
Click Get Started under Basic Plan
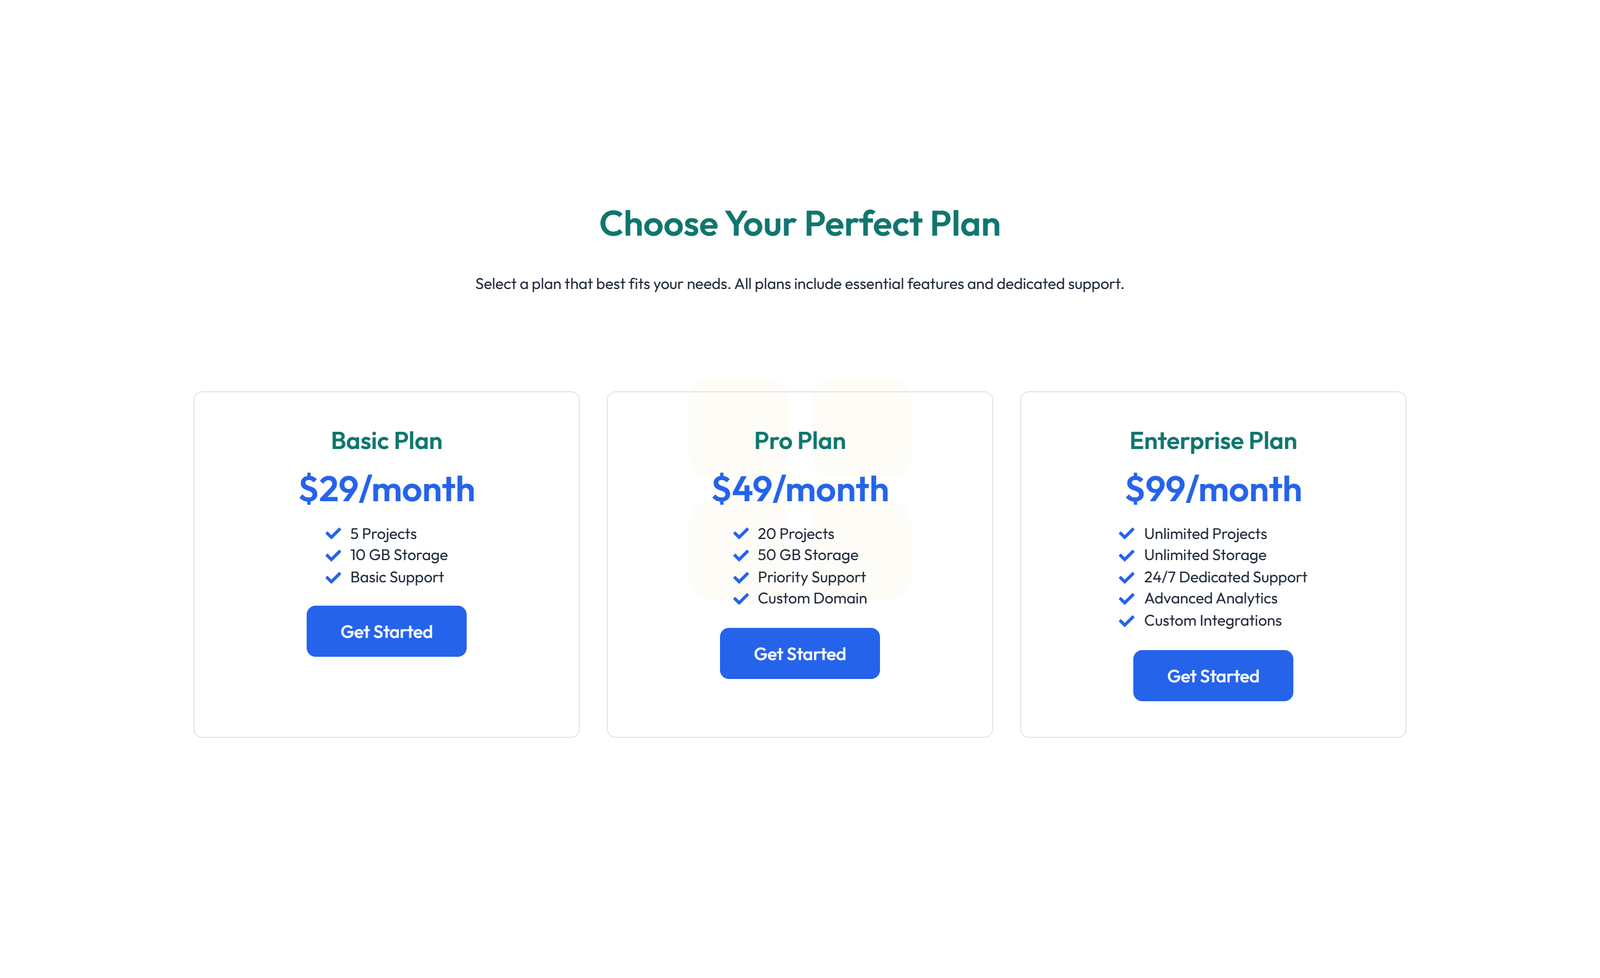pos(386,631)
